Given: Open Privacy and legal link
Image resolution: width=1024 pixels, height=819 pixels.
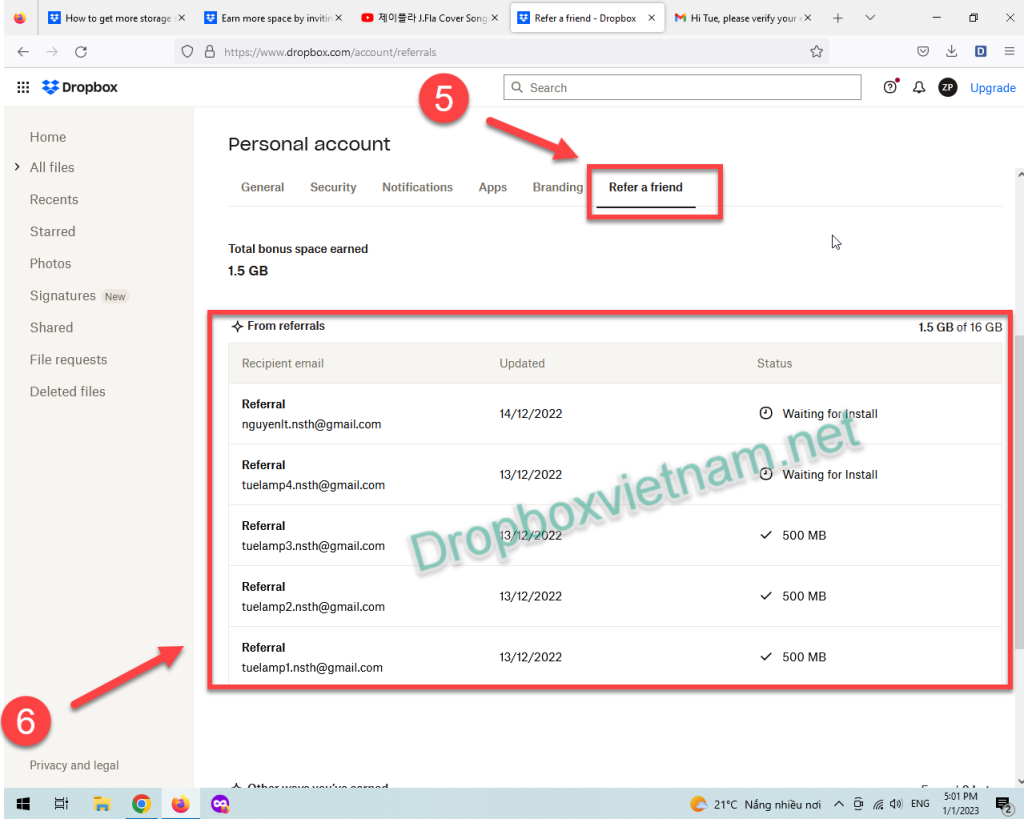Looking at the screenshot, I should [x=74, y=765].
